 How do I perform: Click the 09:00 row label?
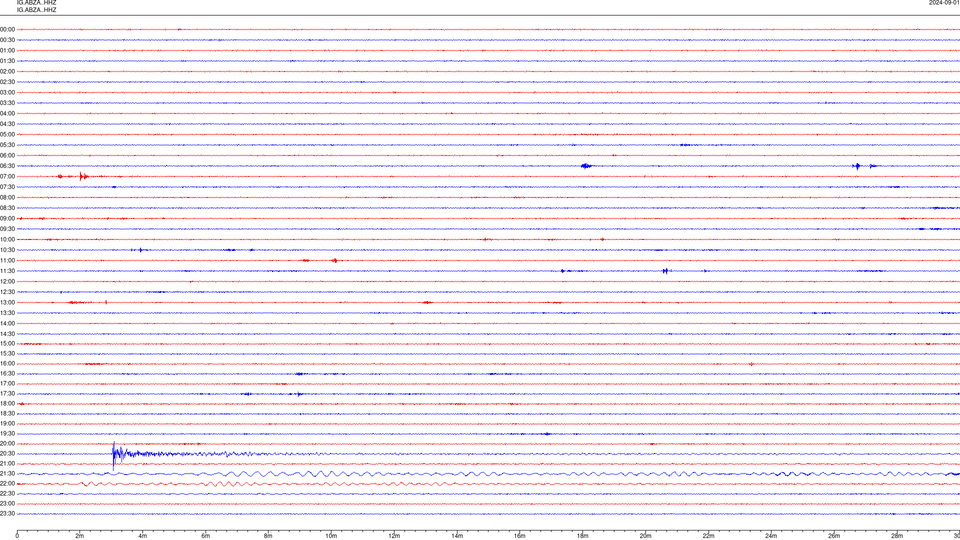coord(7,219)
